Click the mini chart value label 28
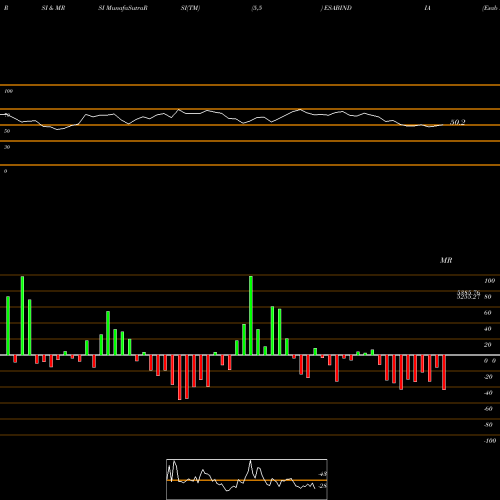Viewport: 500px width, 500px height. (x=323, y=486)
